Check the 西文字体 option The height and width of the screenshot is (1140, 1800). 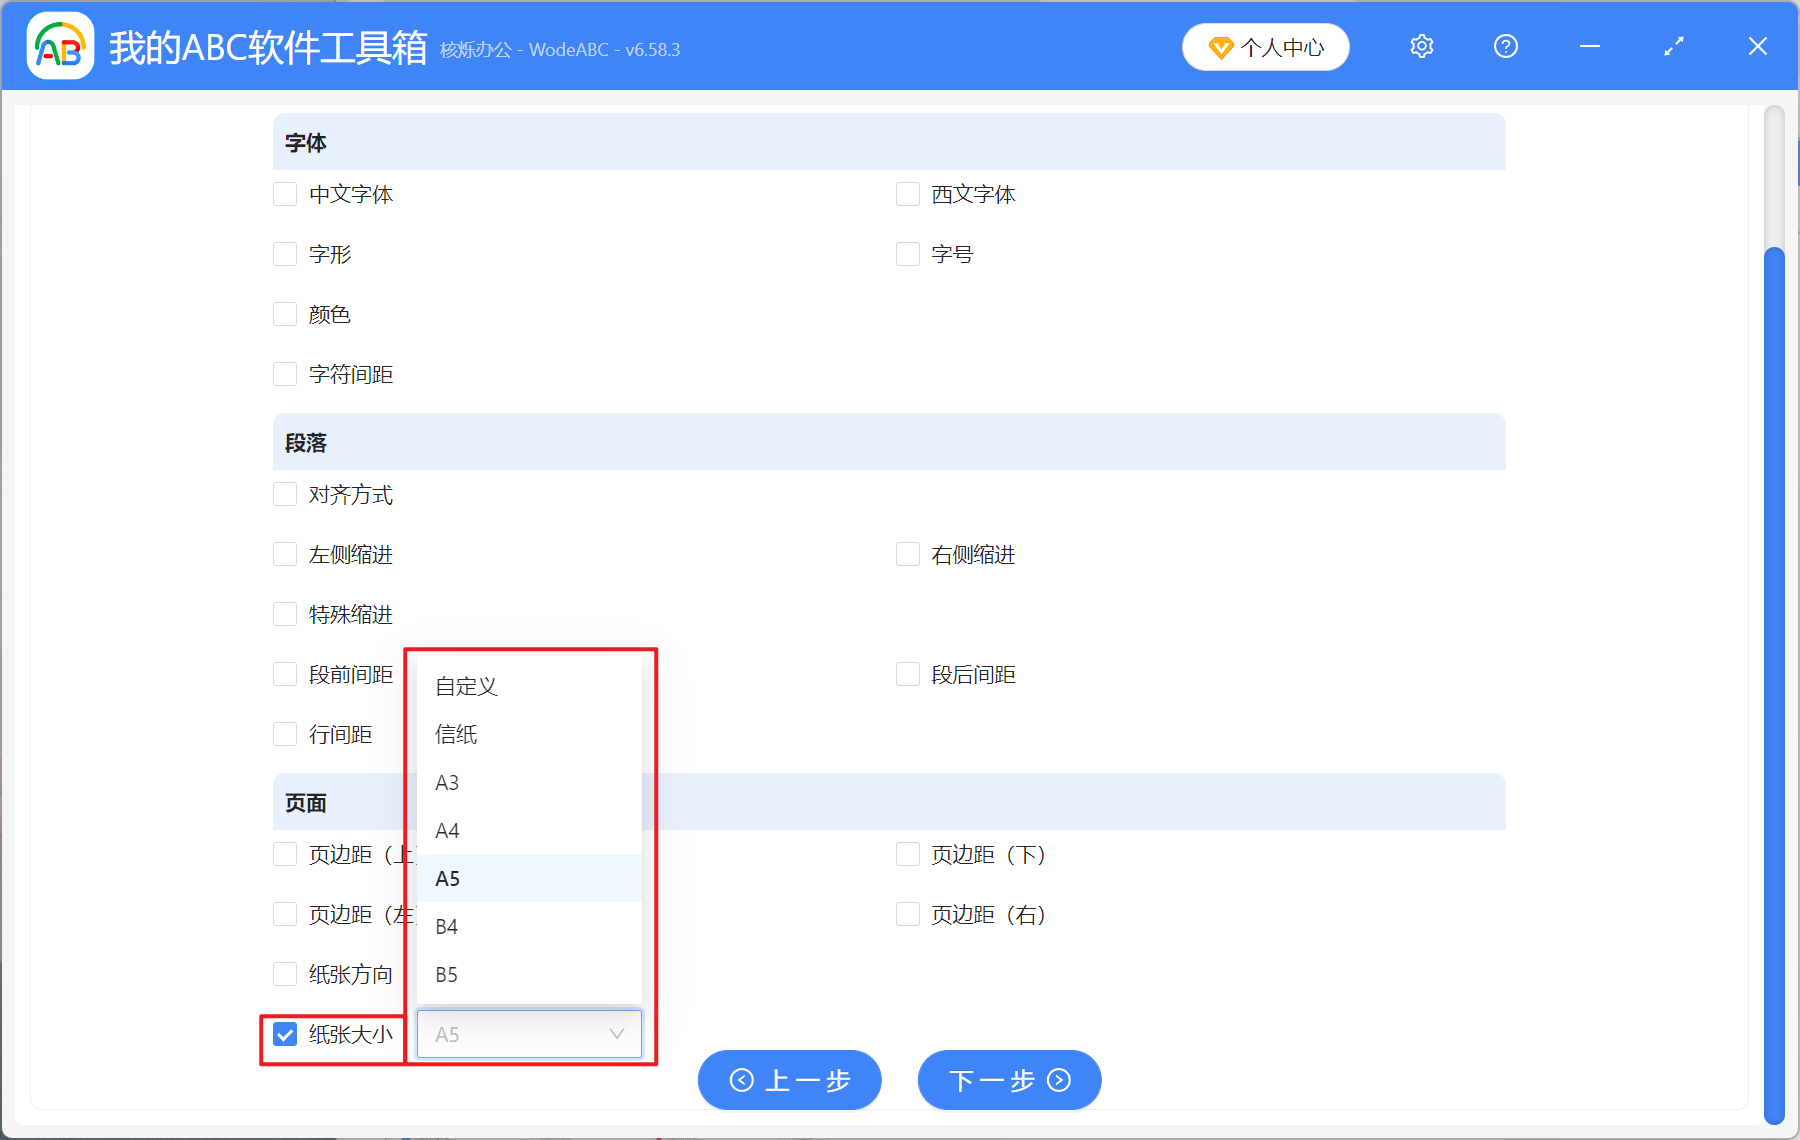(x=907, y=194)
